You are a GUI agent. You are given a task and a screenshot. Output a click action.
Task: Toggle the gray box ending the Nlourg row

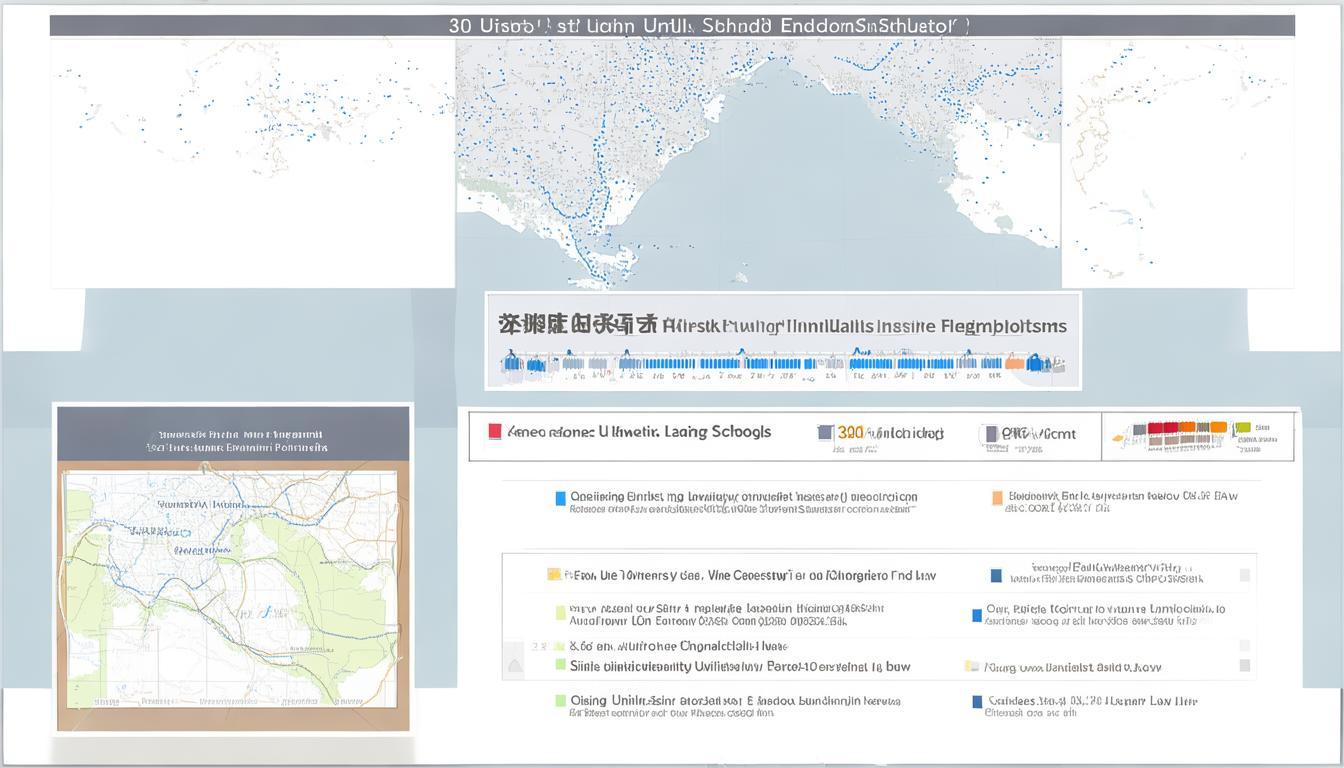coord(1245,666)
